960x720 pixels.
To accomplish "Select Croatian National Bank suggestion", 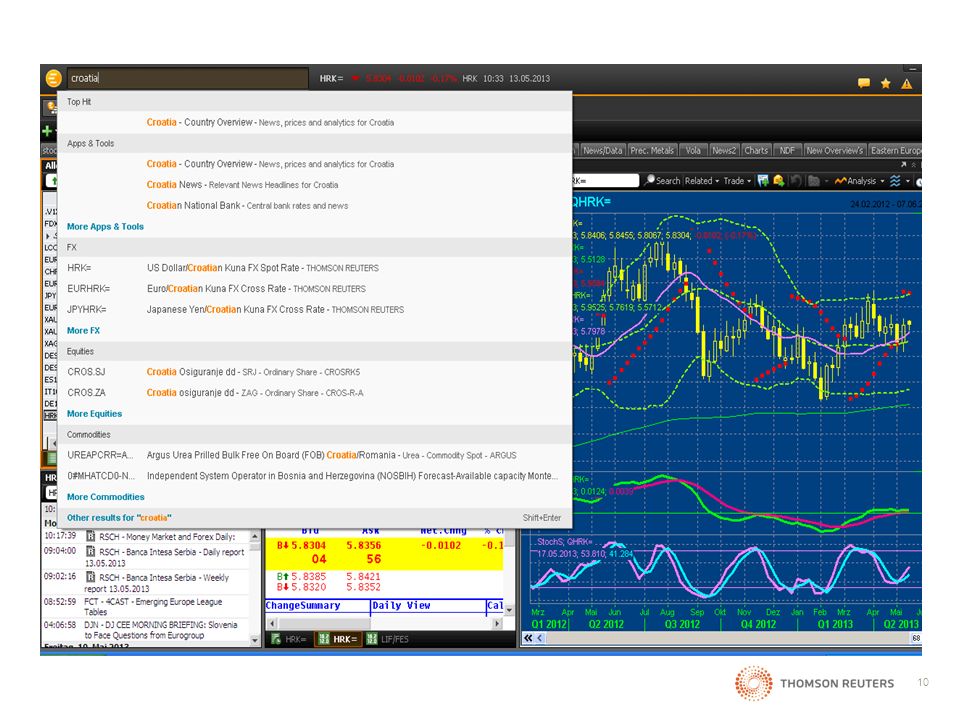I will point(315,206).
